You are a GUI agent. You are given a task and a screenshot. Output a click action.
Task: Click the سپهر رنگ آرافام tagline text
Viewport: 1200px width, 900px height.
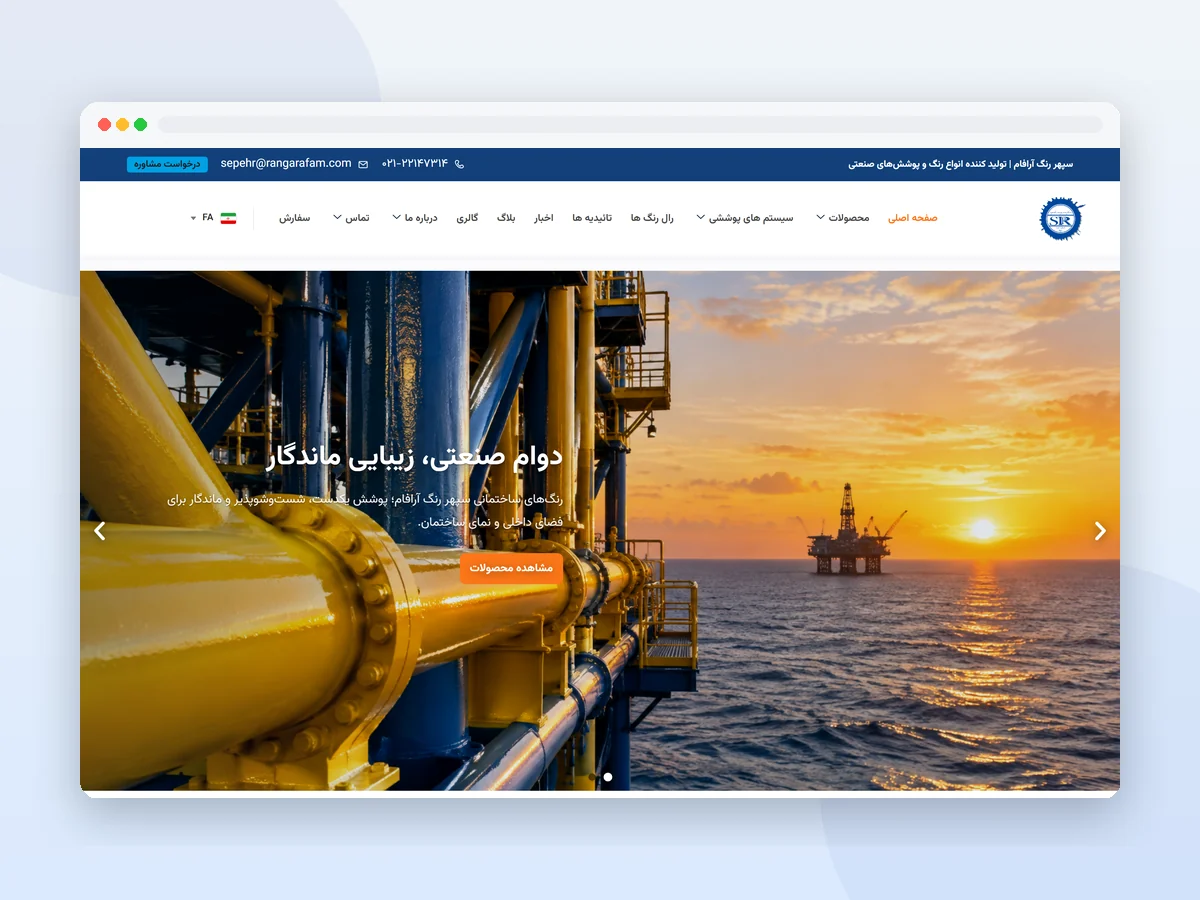pyautogui.click(x=961, y=164)
